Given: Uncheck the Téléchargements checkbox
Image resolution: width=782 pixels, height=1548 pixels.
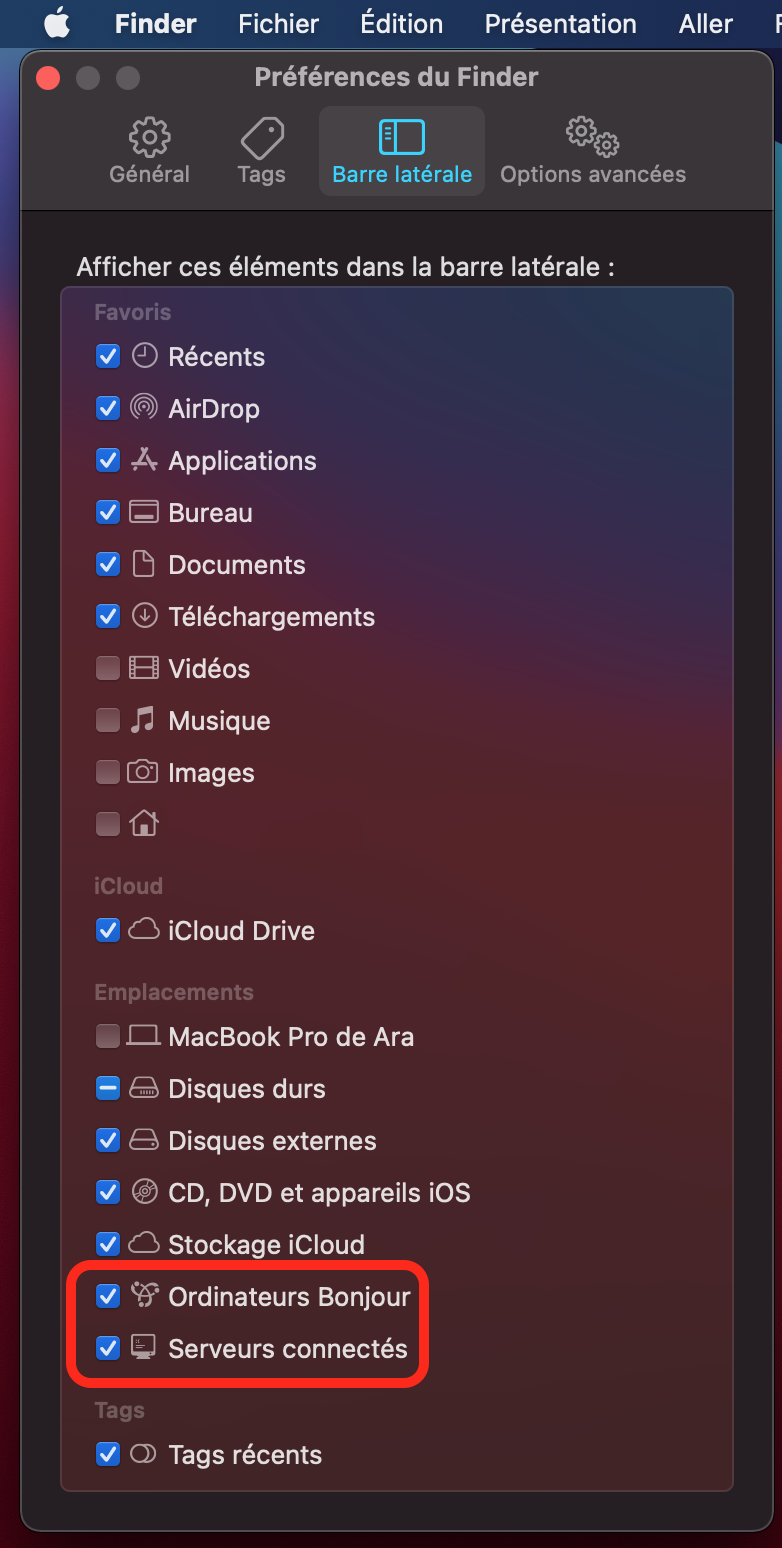Looking at the screenshot, I should coord(108,616).
